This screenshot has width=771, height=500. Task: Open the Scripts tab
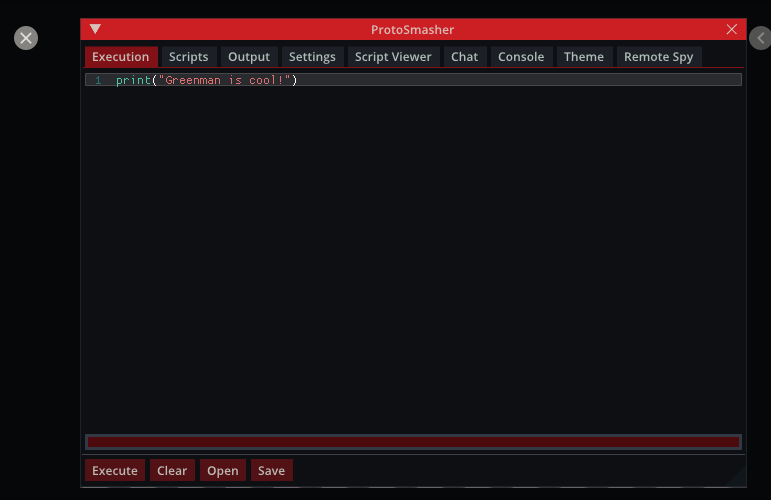(189, 57)
